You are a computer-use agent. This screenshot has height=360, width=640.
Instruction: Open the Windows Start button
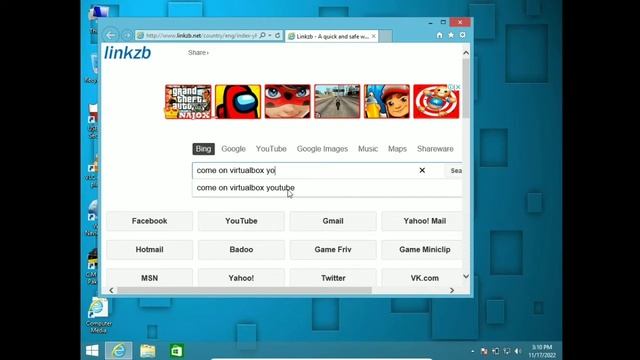coord(92,351)
